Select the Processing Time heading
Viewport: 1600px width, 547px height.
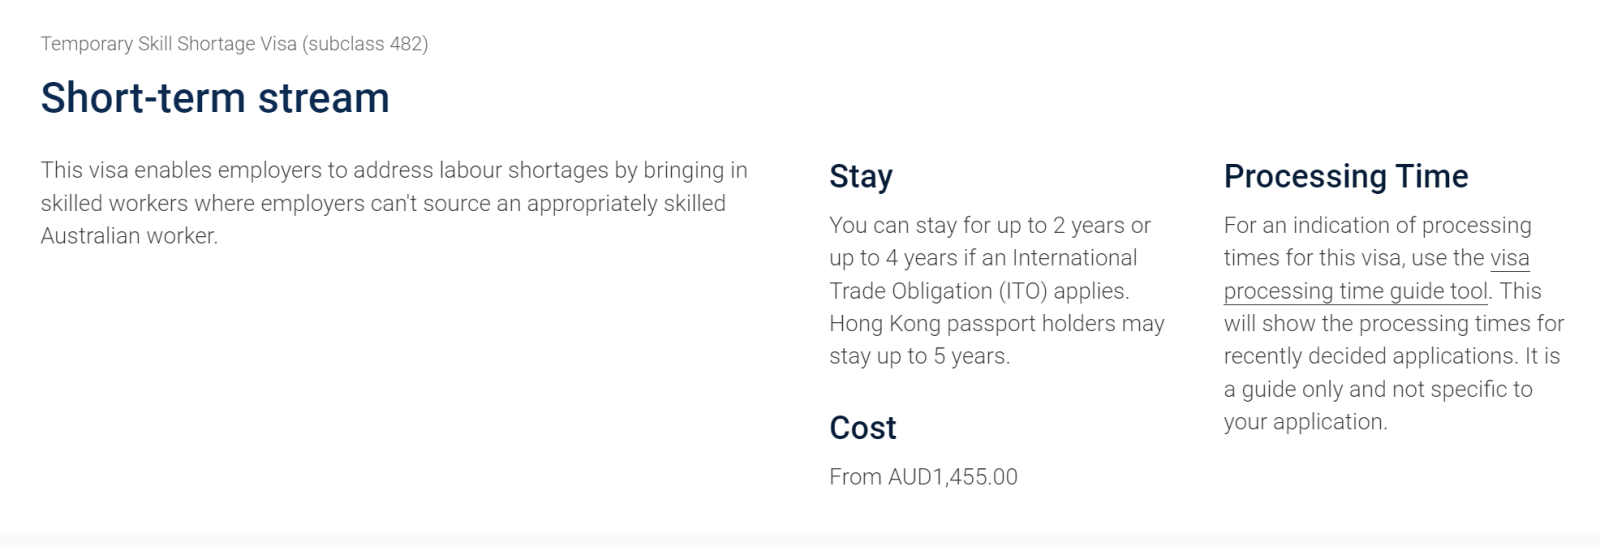[1345, 176]
